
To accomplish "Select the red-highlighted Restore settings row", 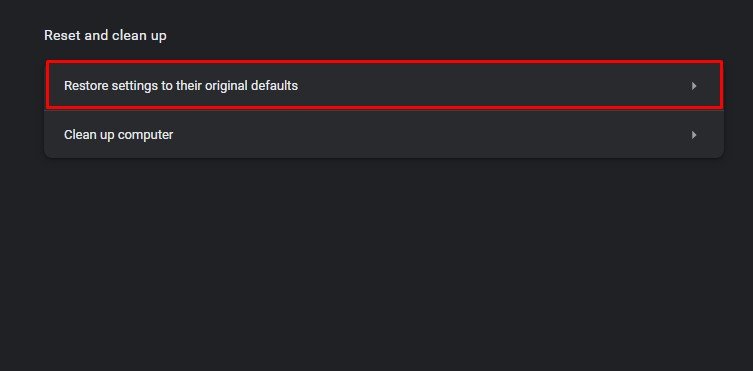I will [384, 85].
